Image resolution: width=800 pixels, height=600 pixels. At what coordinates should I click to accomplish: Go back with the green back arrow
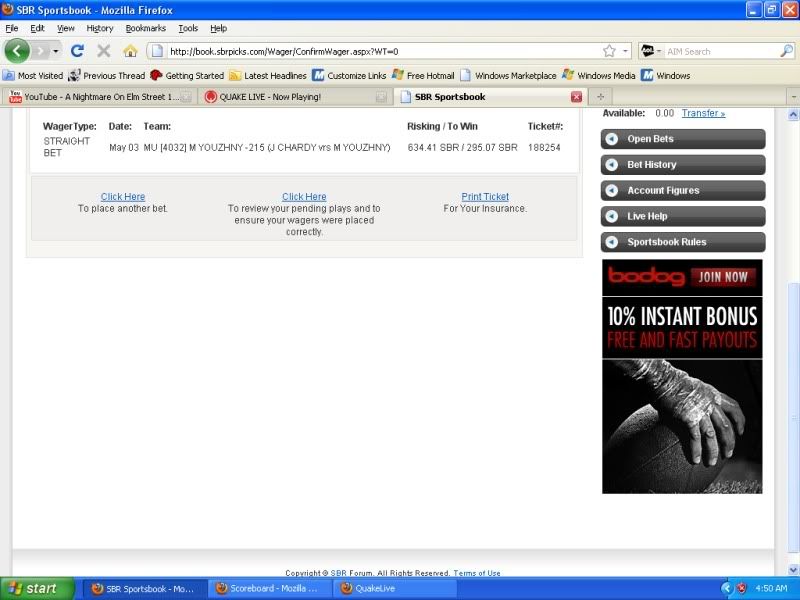click(x=17, y=51)
